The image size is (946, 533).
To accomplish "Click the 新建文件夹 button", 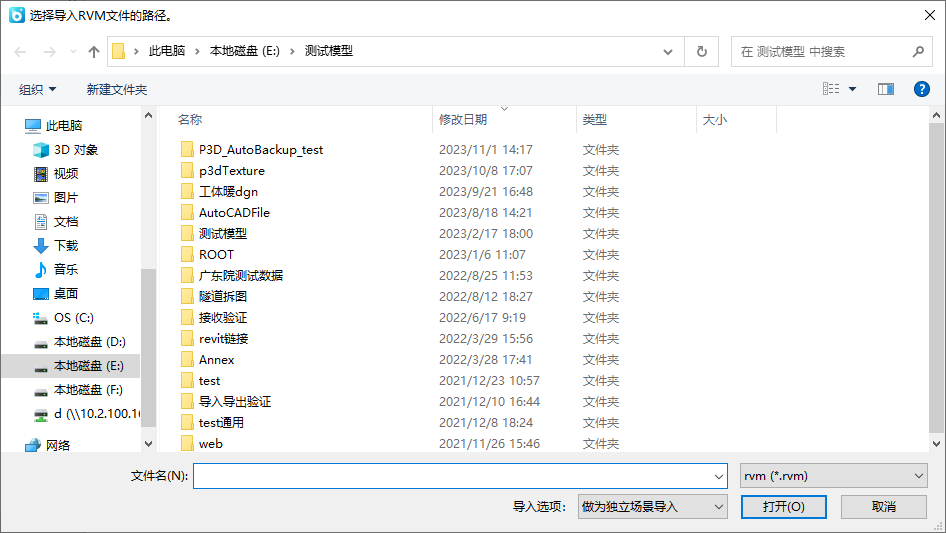I will coord(116,89).
